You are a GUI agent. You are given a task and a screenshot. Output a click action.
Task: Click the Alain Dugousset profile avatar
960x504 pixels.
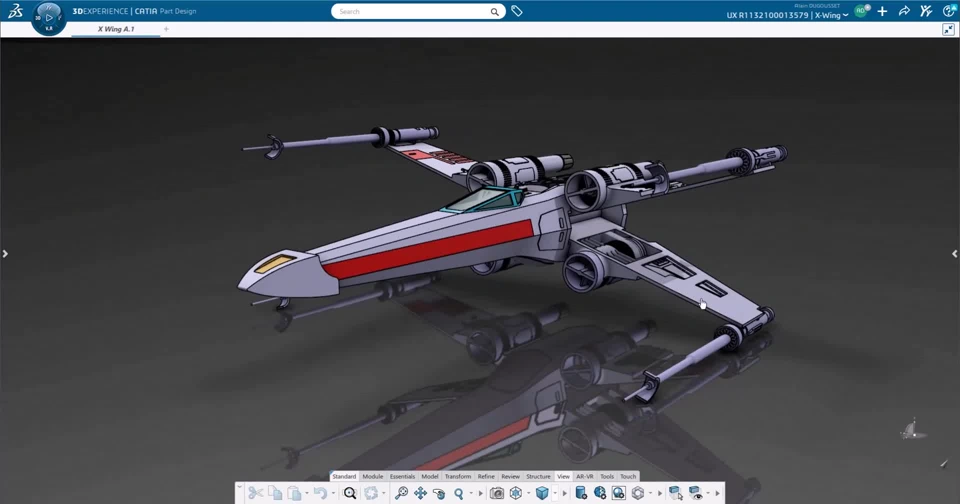tap(861, 11)
